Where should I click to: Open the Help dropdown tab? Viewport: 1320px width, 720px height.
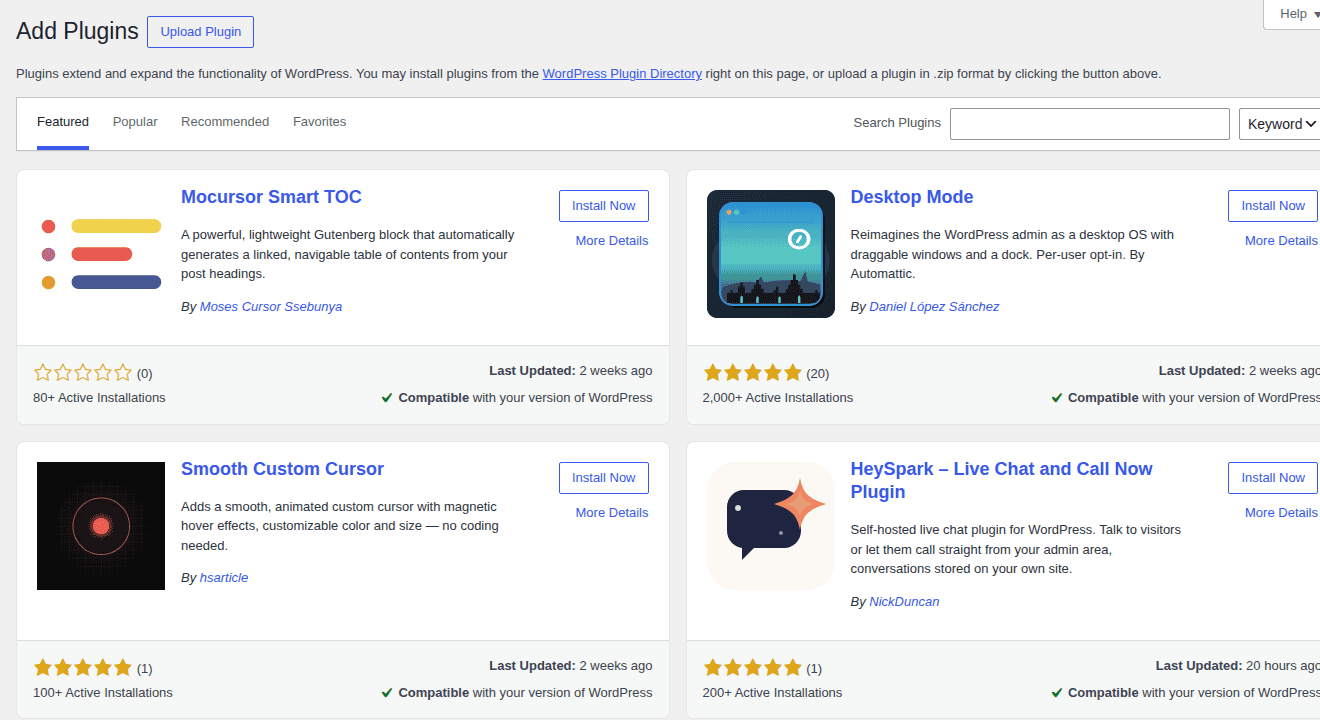point(1292,14)
